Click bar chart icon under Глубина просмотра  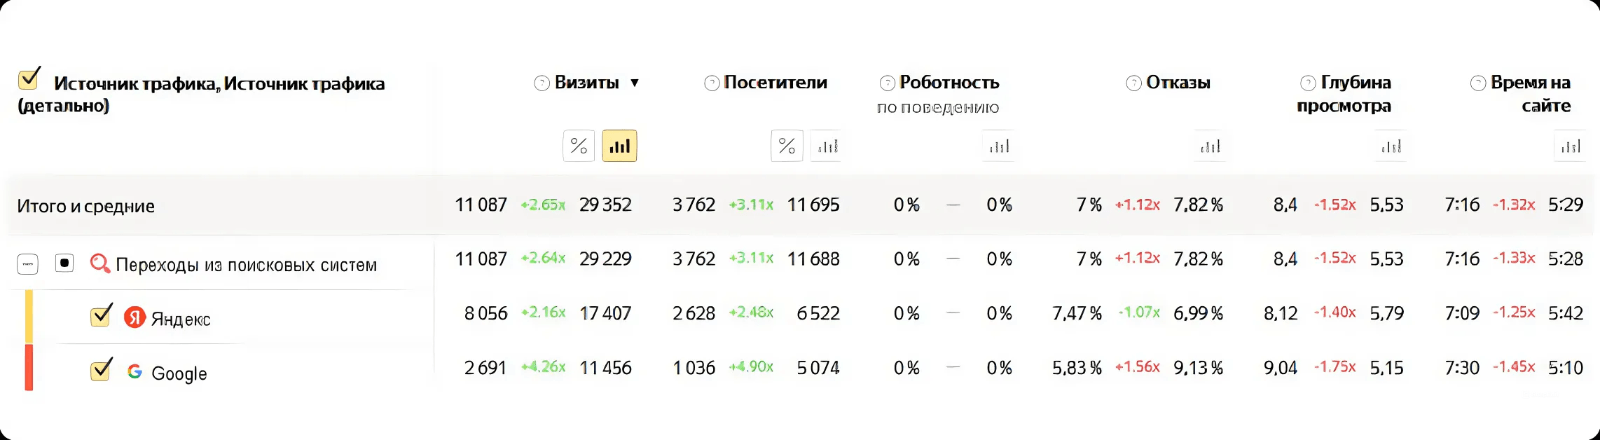tap(1391, 146)
